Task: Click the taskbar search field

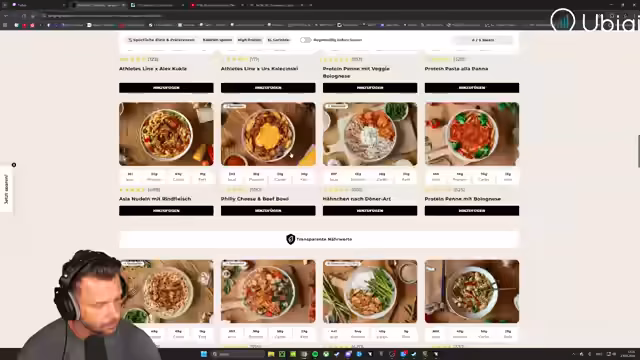Action: click(238, 354)
